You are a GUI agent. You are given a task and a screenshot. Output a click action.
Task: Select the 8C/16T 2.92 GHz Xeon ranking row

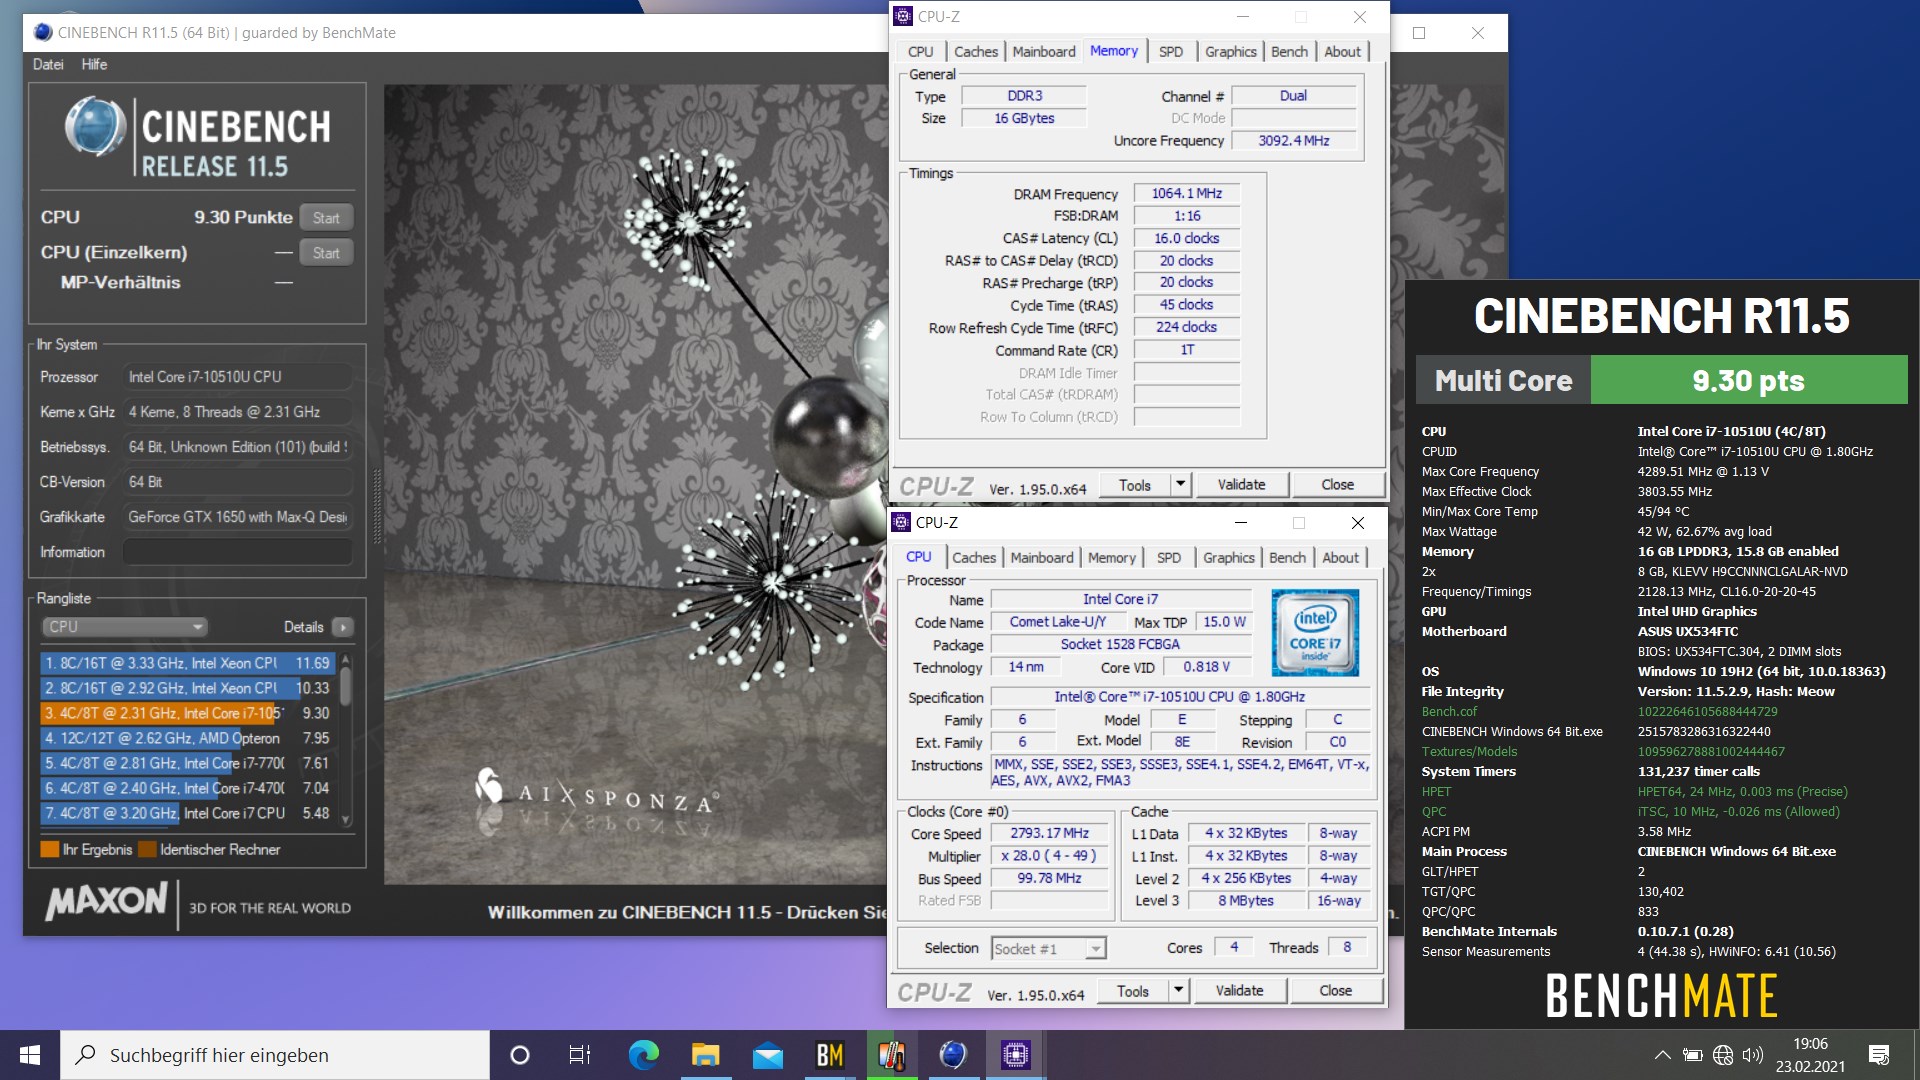(187, 688)
